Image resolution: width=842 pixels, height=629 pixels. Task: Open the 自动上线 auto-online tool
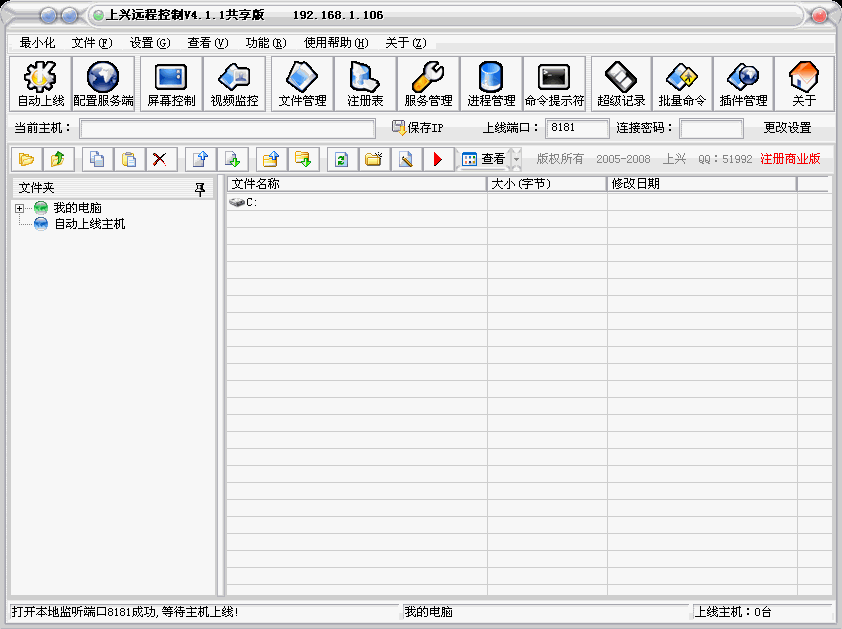41,84
